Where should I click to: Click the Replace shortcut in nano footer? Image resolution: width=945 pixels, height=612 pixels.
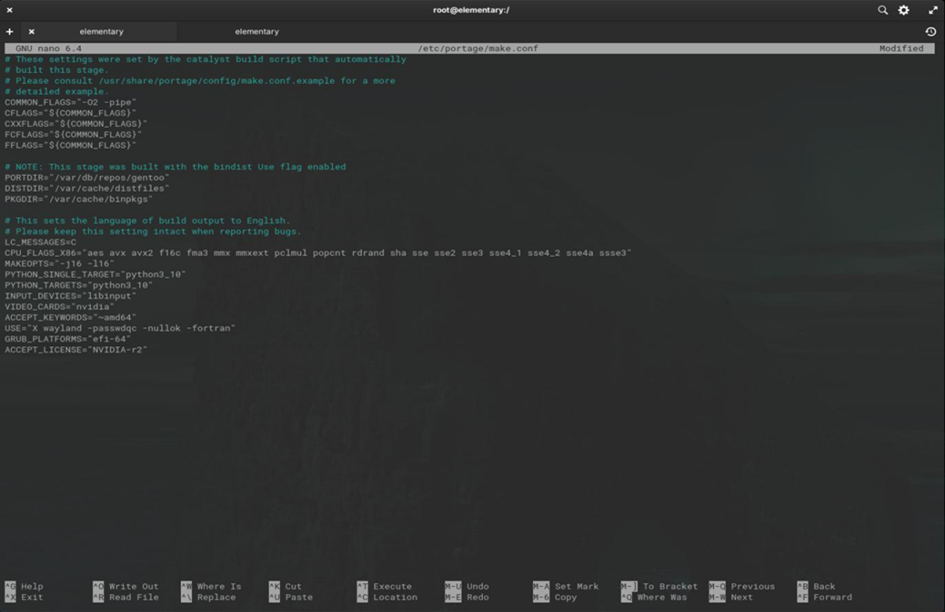click(x=216, y=598)
